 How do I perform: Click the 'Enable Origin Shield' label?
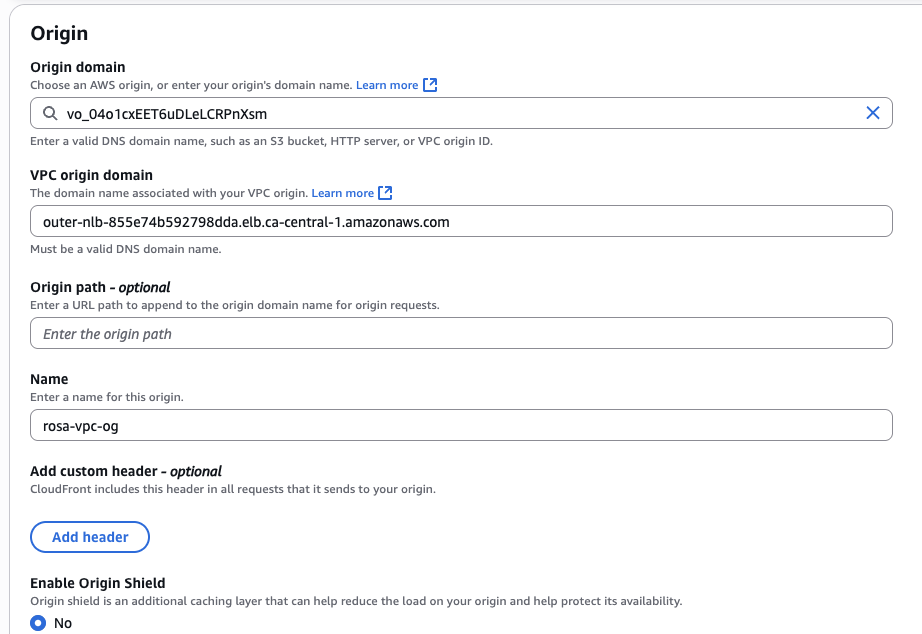(x=98, y=583)
